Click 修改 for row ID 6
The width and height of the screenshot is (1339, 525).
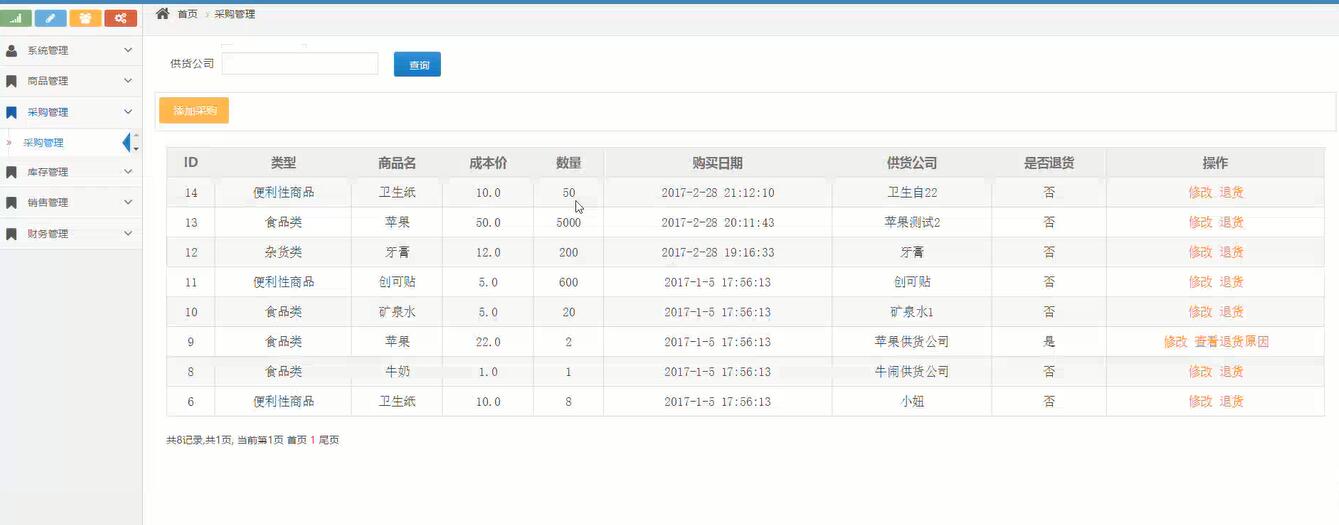(1200, 402)
